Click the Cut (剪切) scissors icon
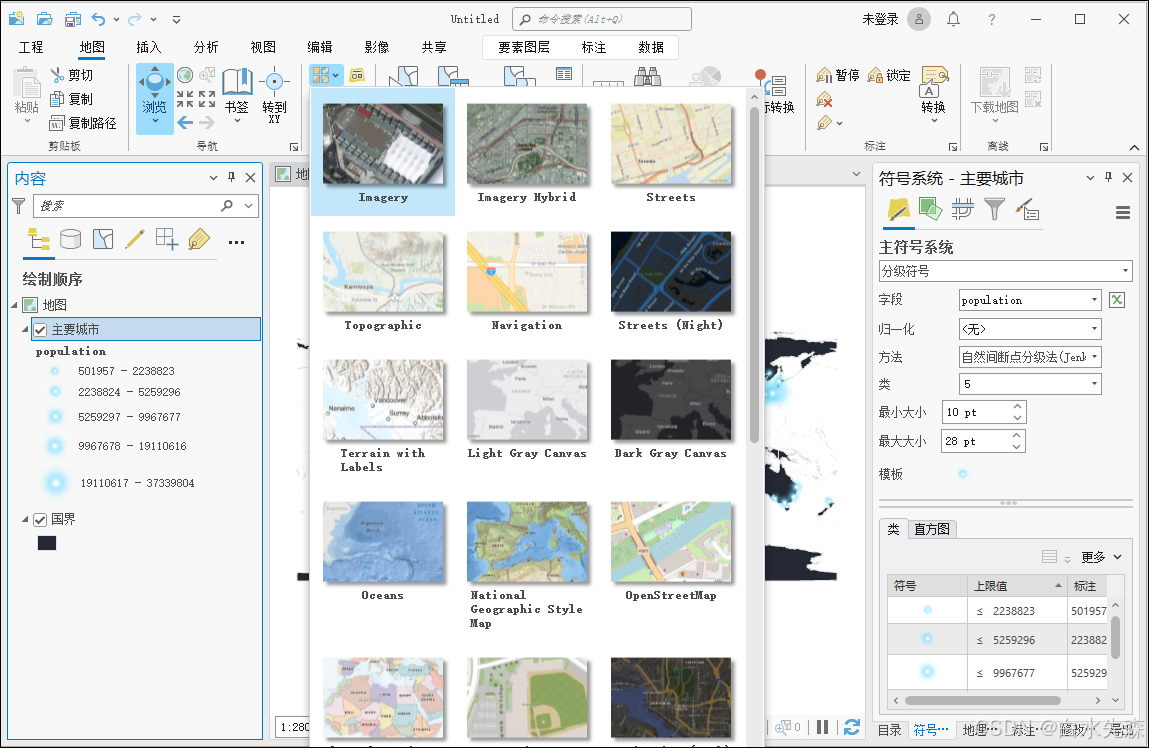The width and height of the screenshot is (1149, 748). [58, 75]
